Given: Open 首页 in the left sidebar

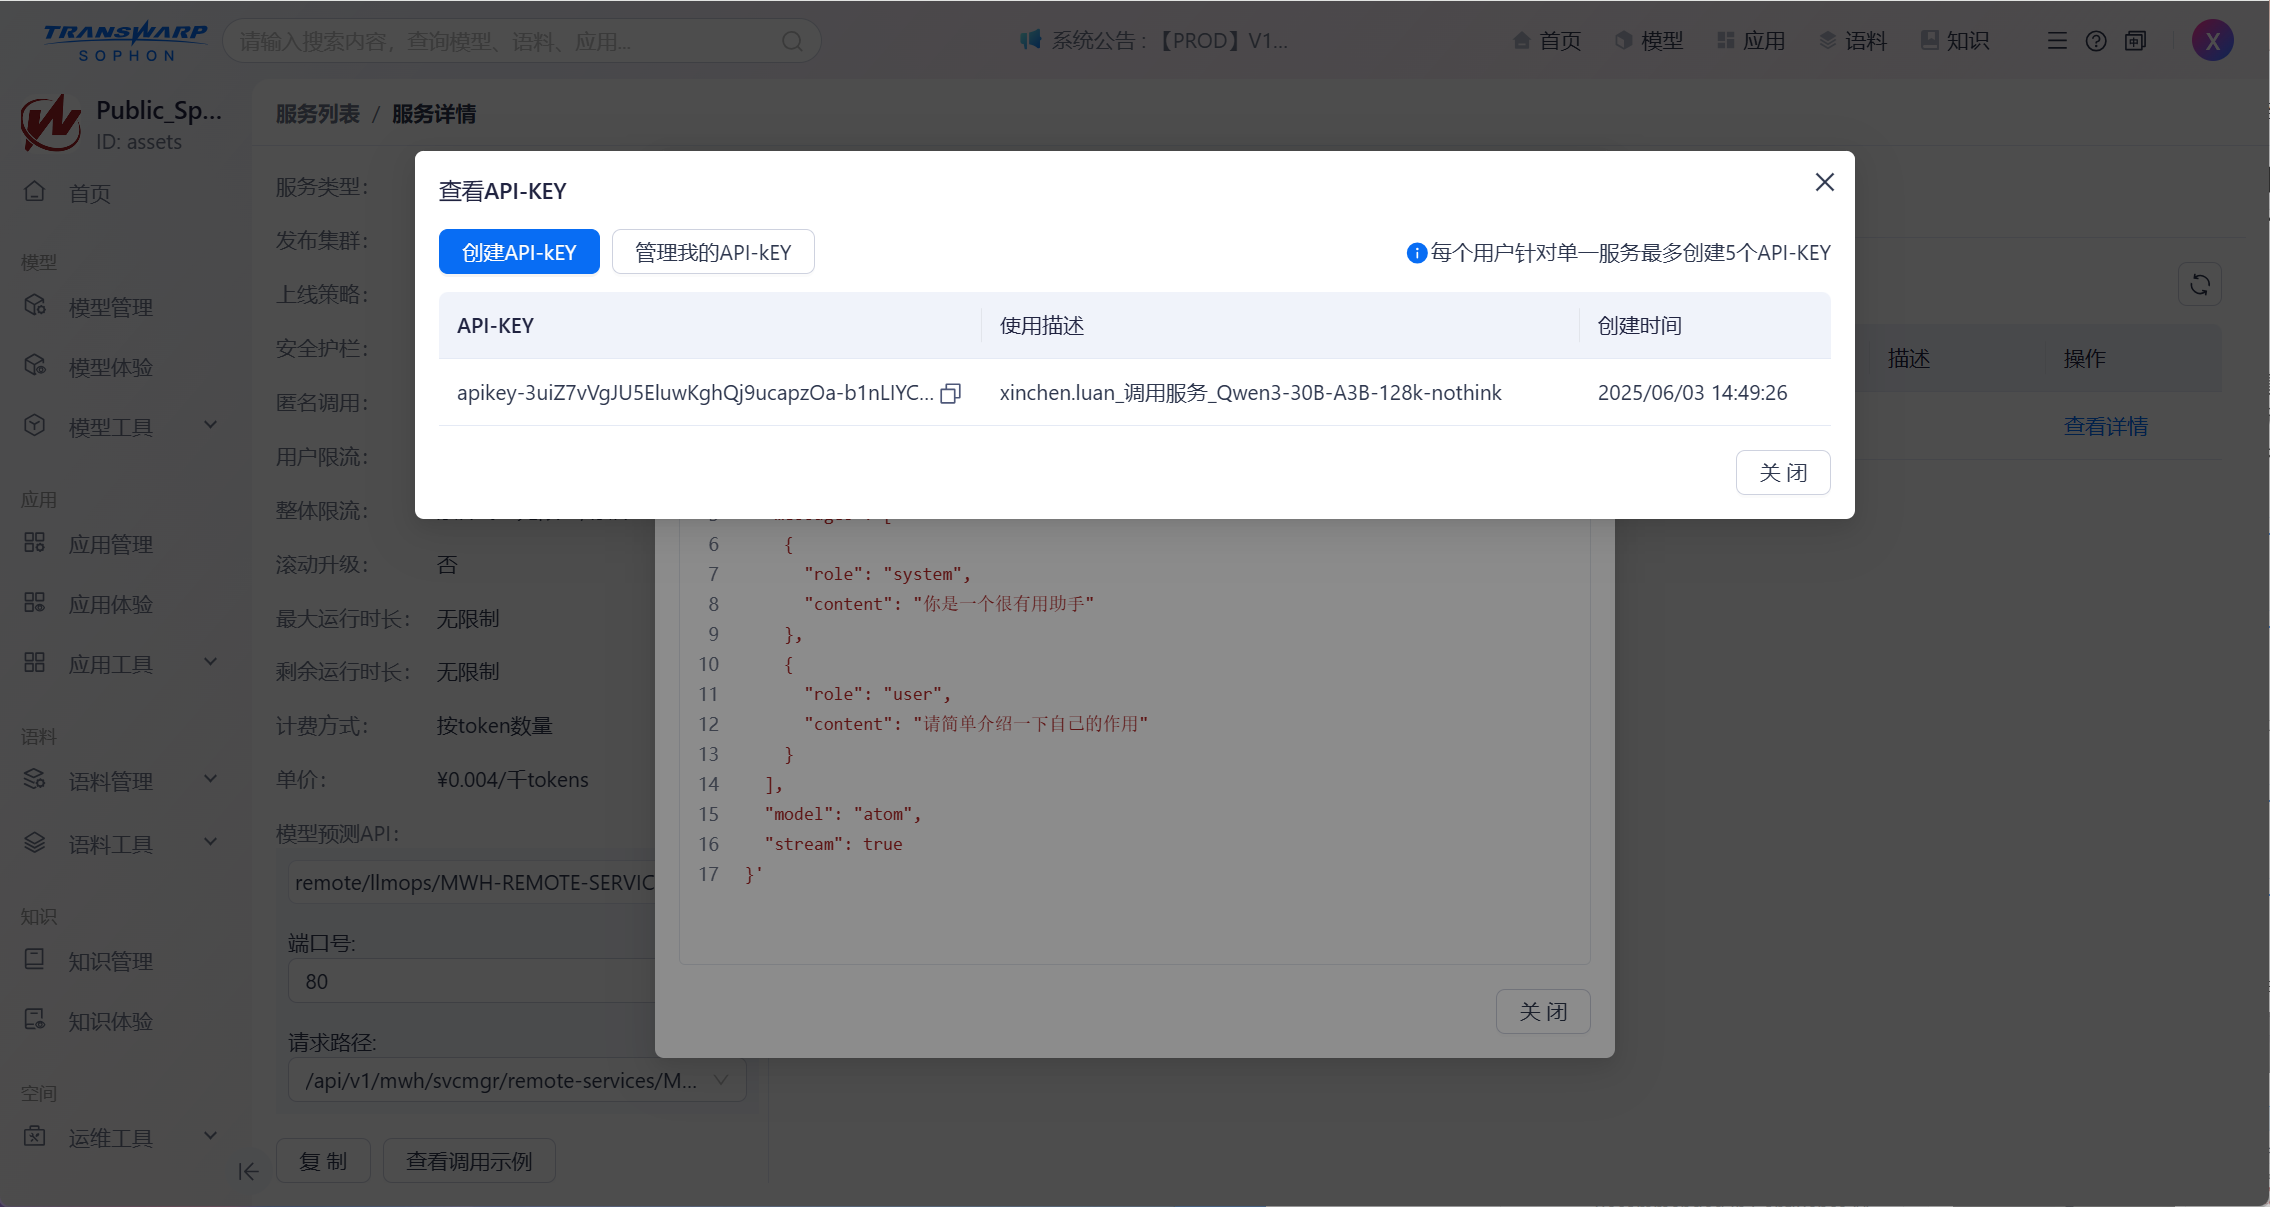Looking at the screenshot, I should (89, 193).
